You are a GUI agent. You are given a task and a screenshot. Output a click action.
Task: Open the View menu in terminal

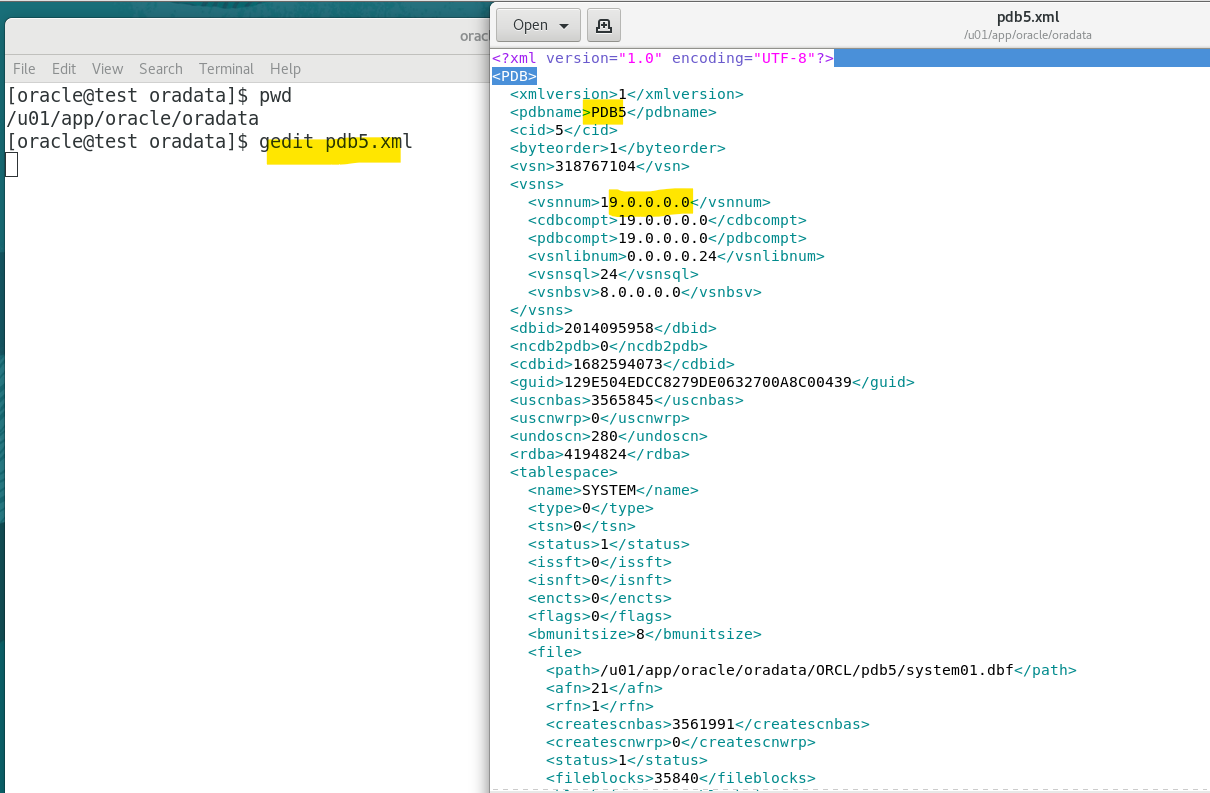pyautogui.click(x=107, y=68)
